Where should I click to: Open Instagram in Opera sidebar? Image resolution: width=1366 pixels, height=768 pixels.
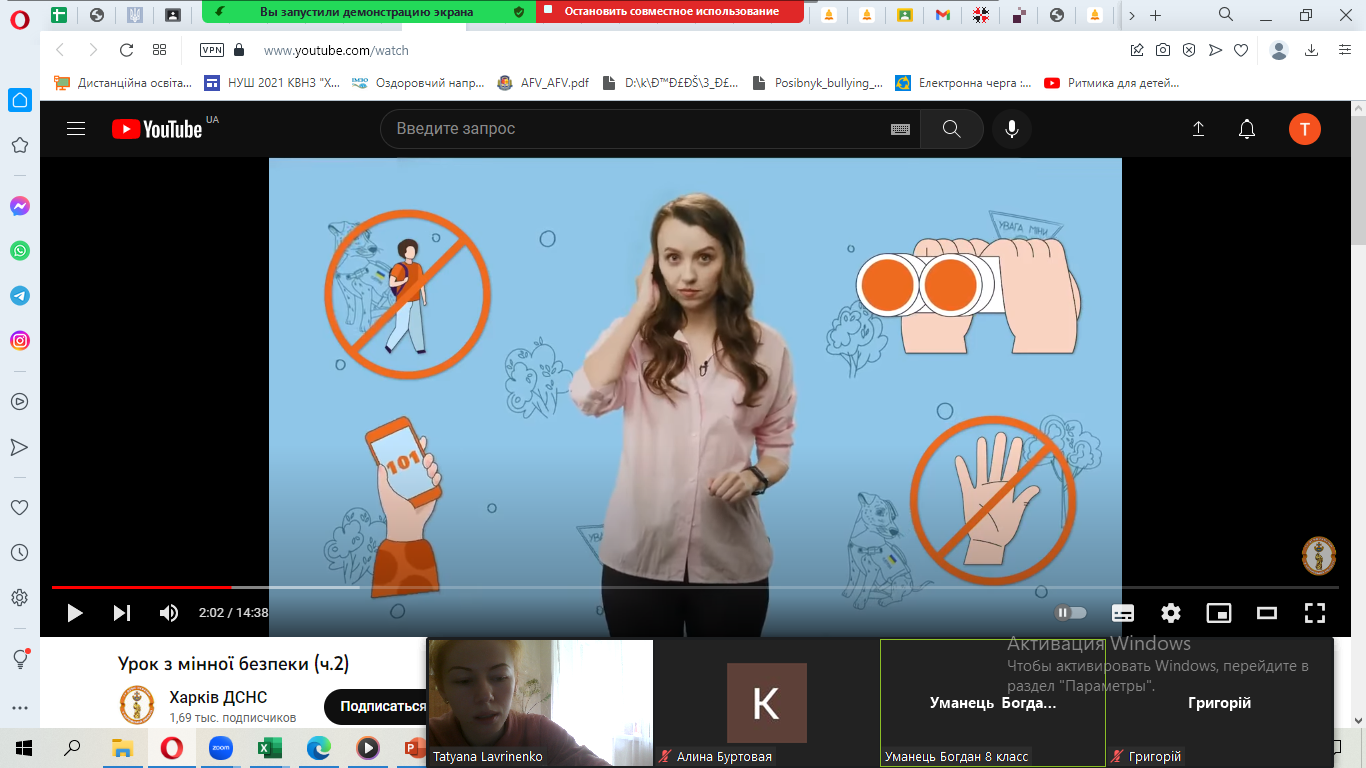pyautogui.click(x=20, y=341)
